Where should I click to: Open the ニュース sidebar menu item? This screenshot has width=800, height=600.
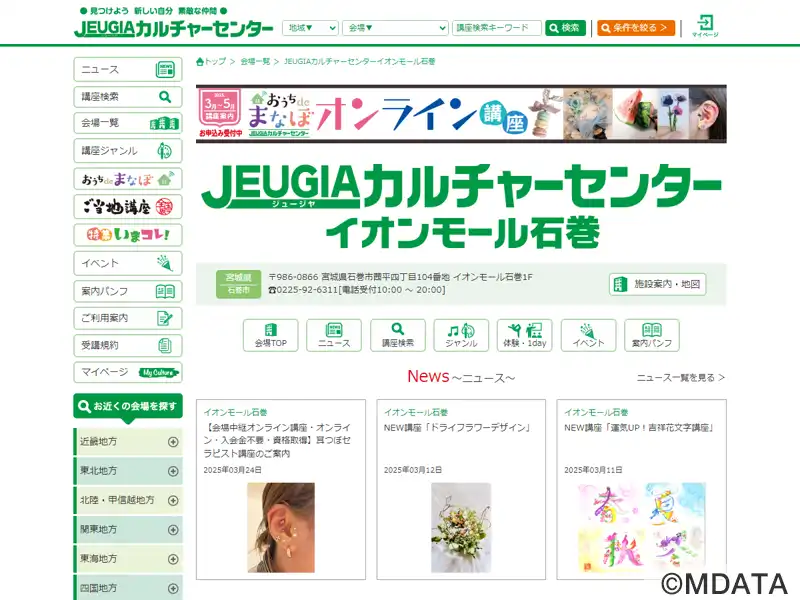(x=128, y=69)
